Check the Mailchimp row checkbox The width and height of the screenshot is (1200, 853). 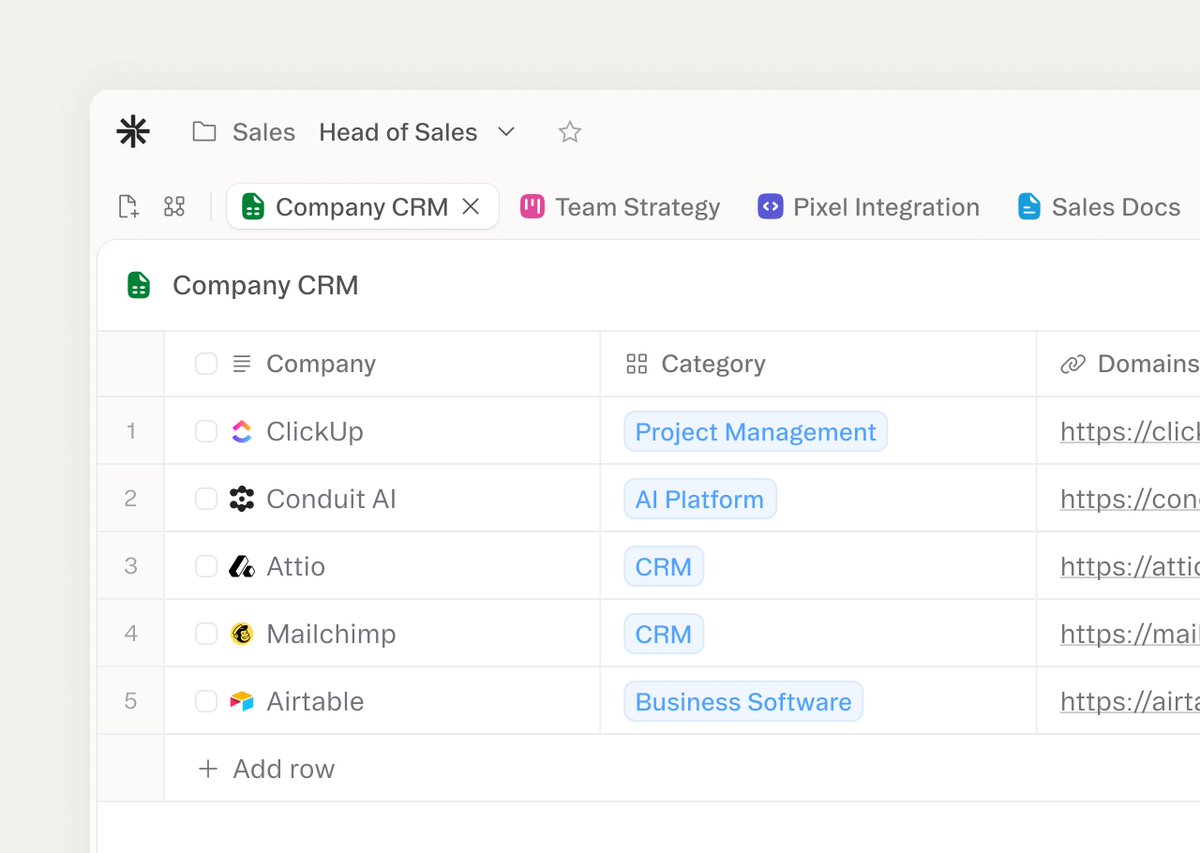(x=206, y=634)
